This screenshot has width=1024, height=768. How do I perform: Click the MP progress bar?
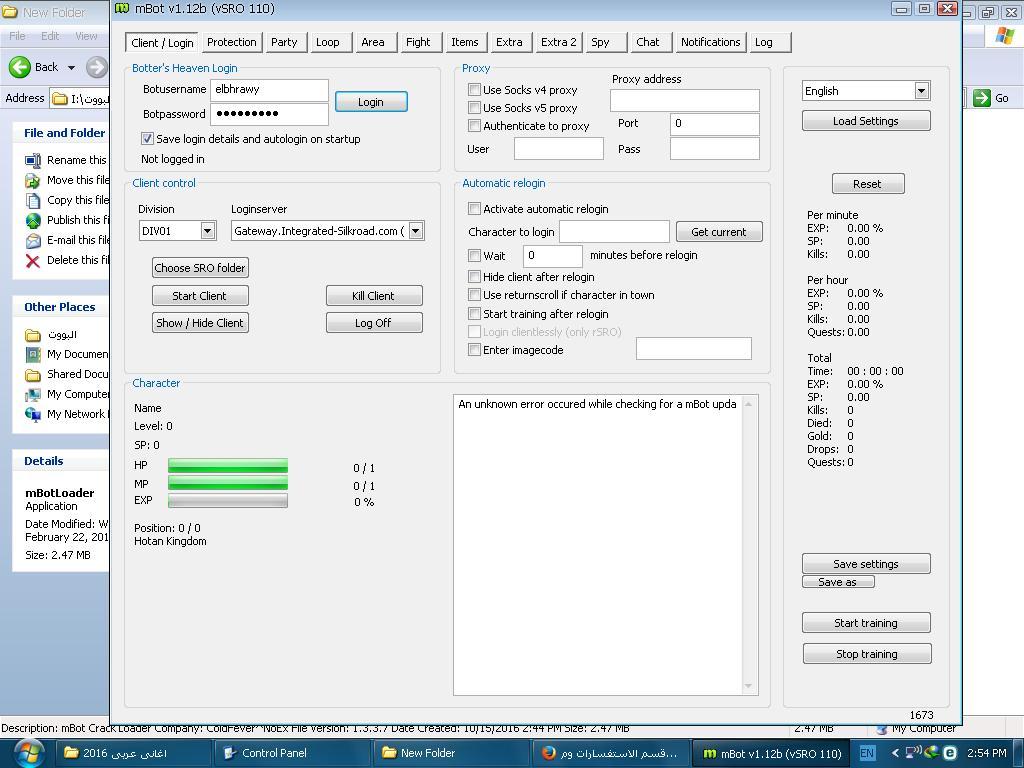tap(228, 483)
